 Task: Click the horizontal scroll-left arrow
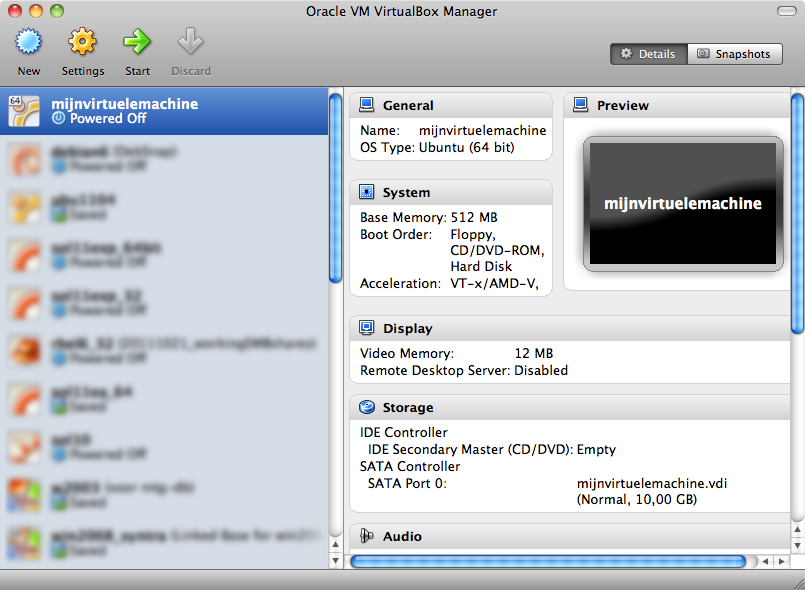tap(765, 561)
